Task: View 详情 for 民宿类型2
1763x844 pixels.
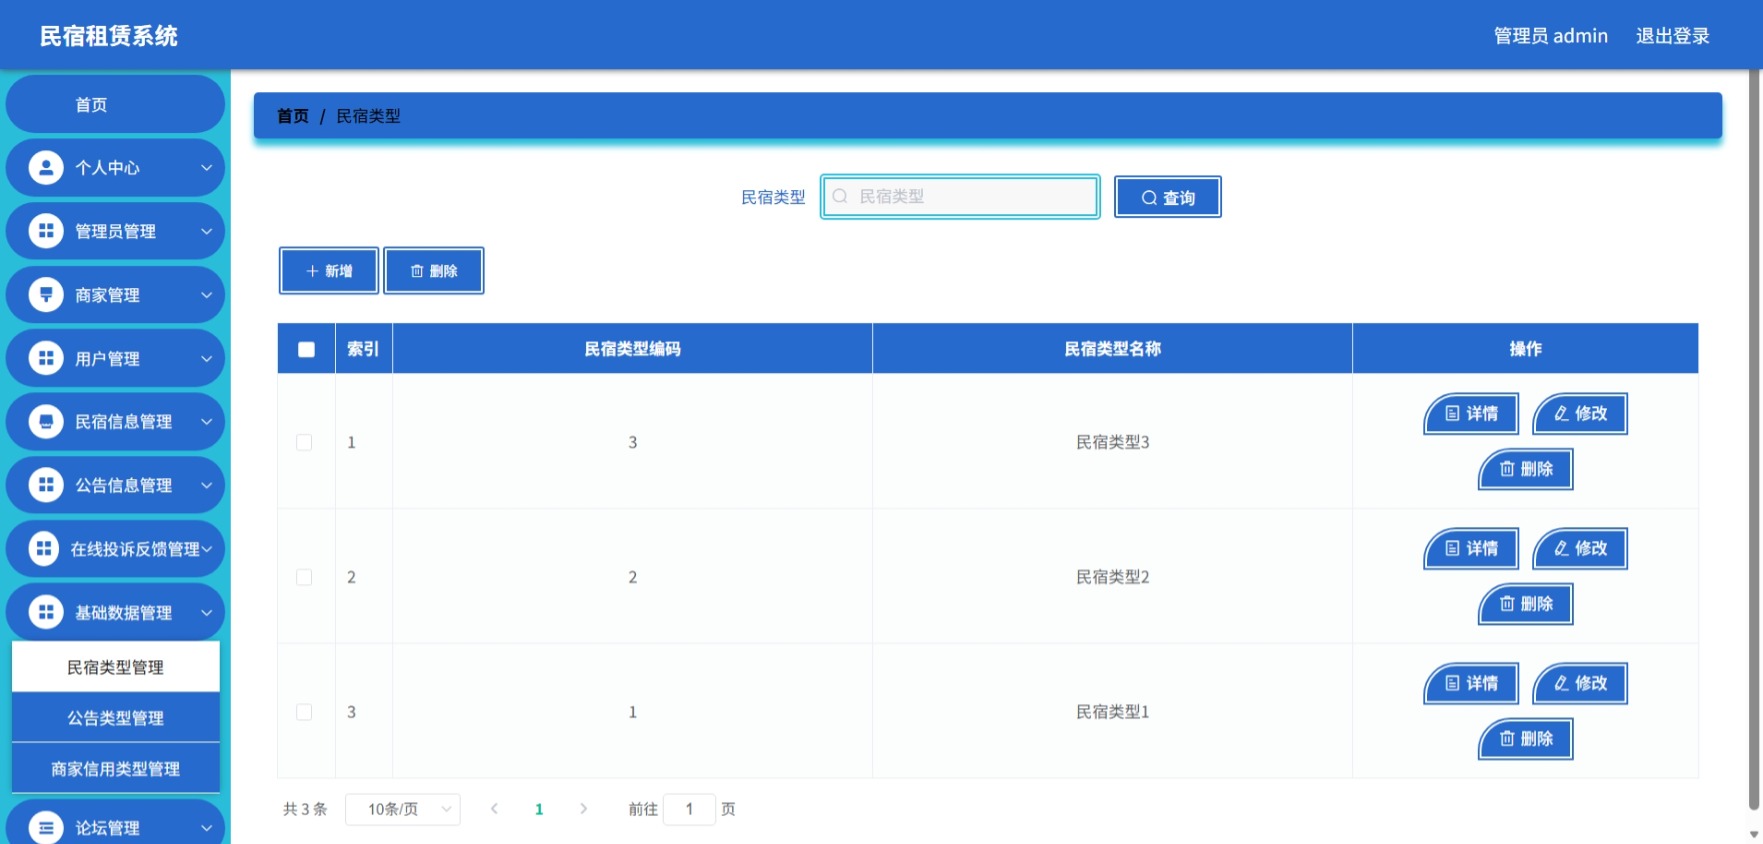Action: click(x=1471, y=548)
